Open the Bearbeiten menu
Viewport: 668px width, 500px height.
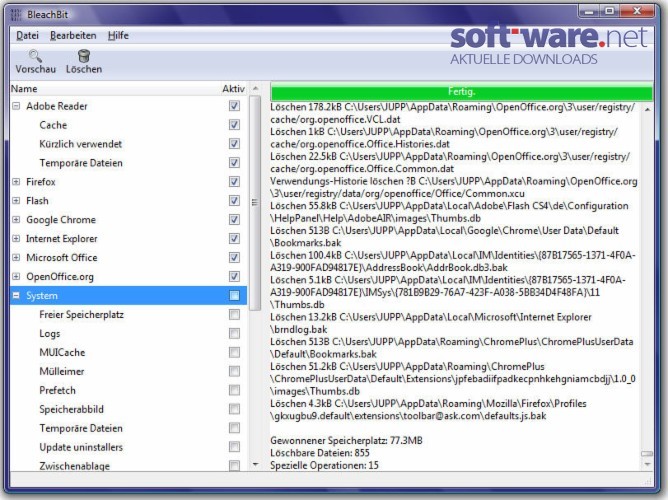coord(73,35)
